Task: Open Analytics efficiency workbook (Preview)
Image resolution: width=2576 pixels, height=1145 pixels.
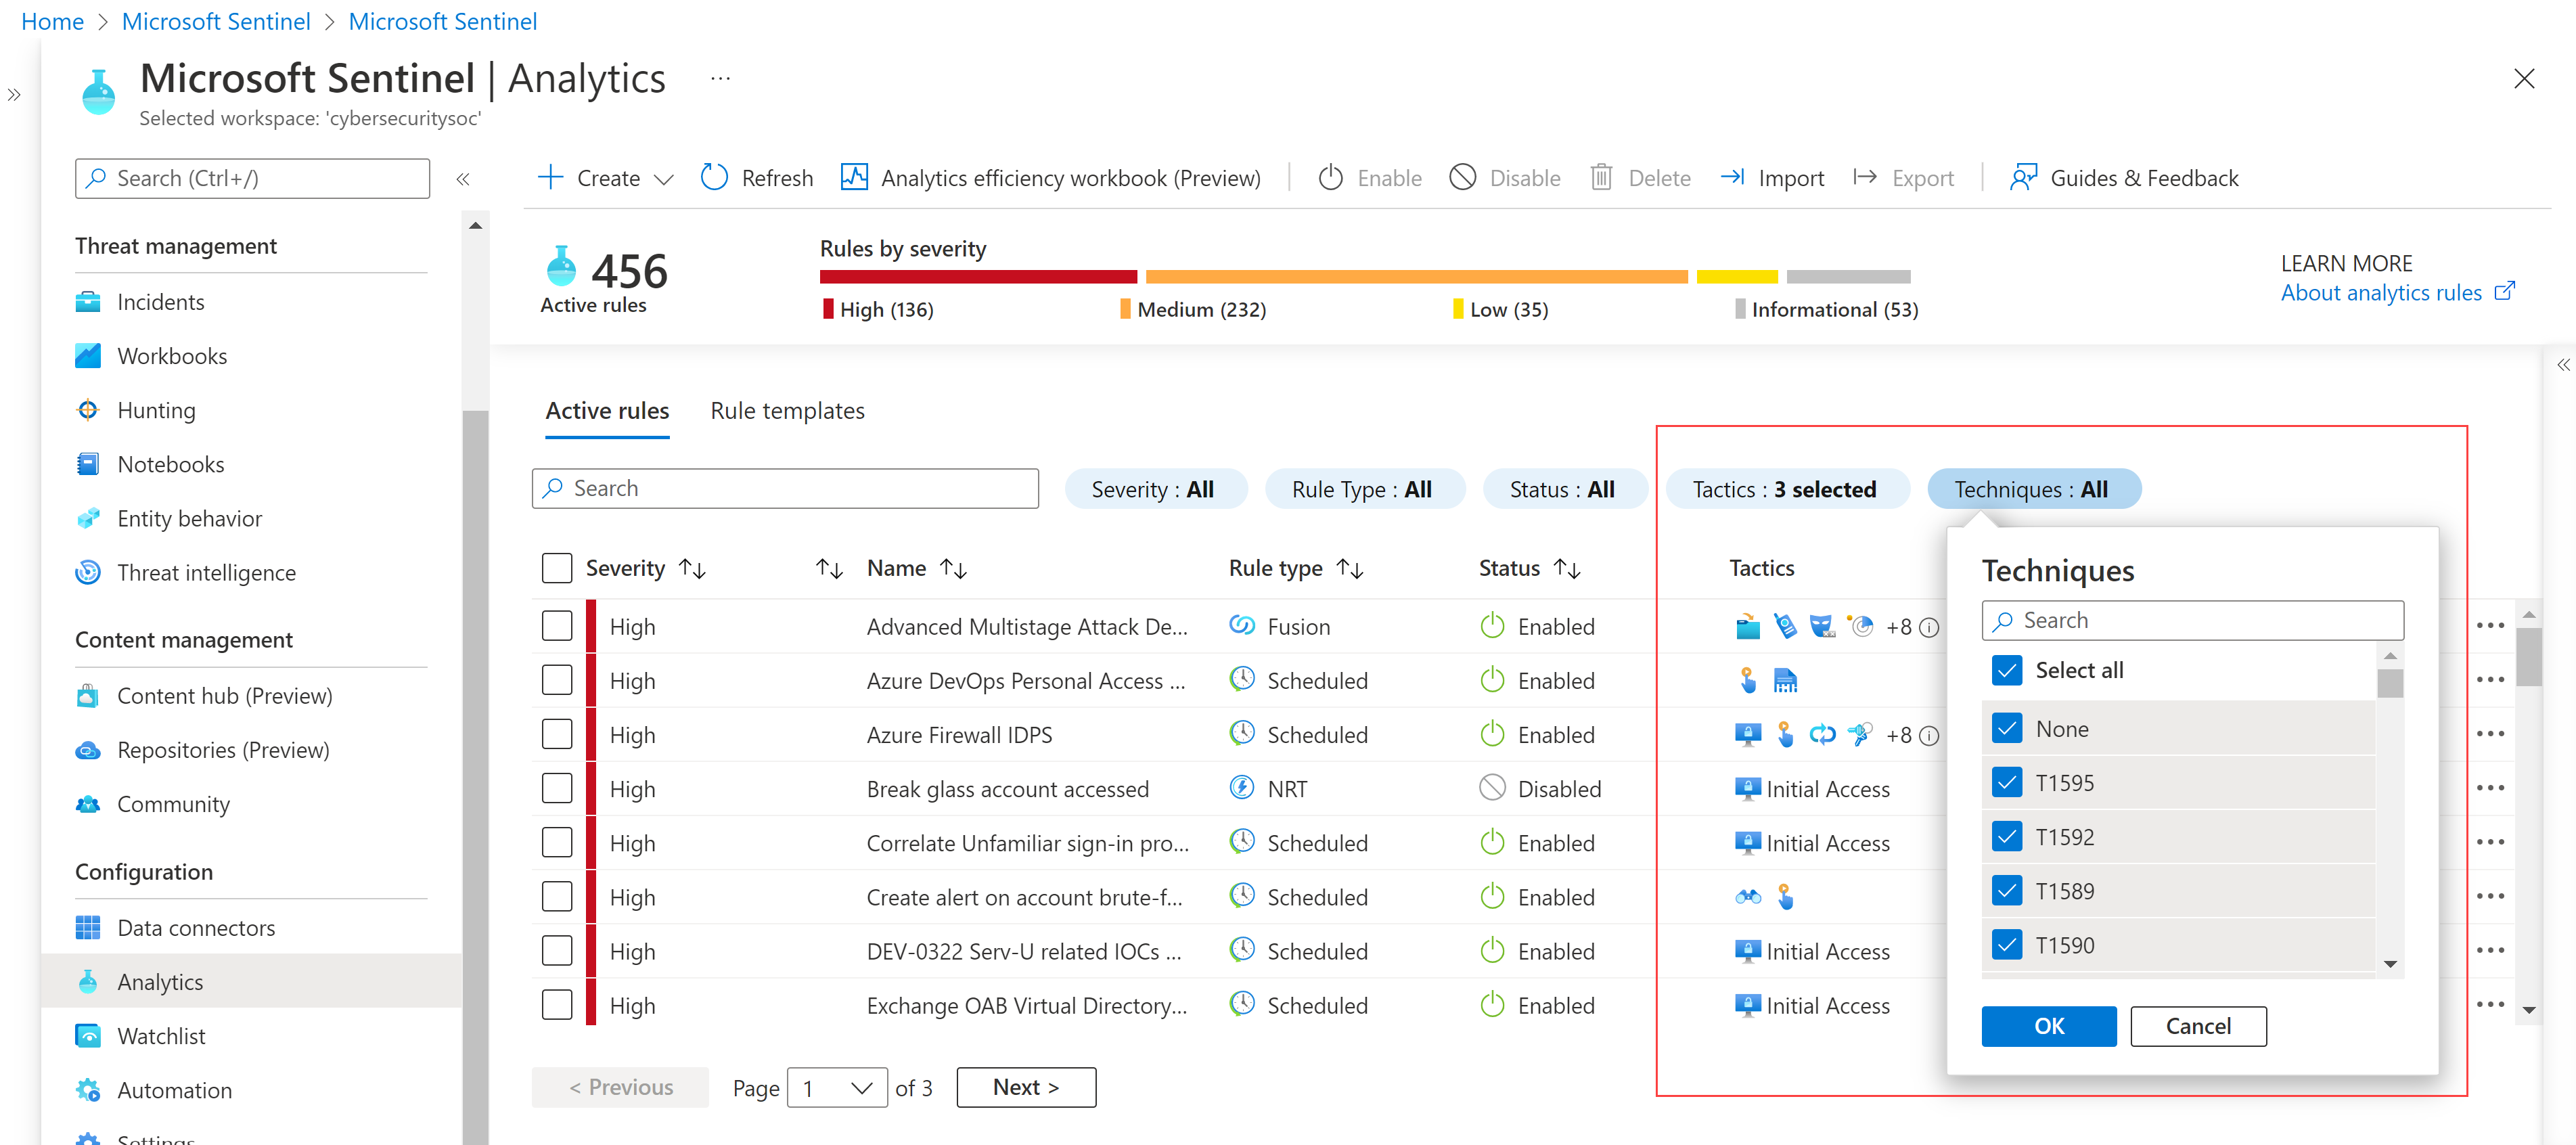Action: coord(1051,178)
